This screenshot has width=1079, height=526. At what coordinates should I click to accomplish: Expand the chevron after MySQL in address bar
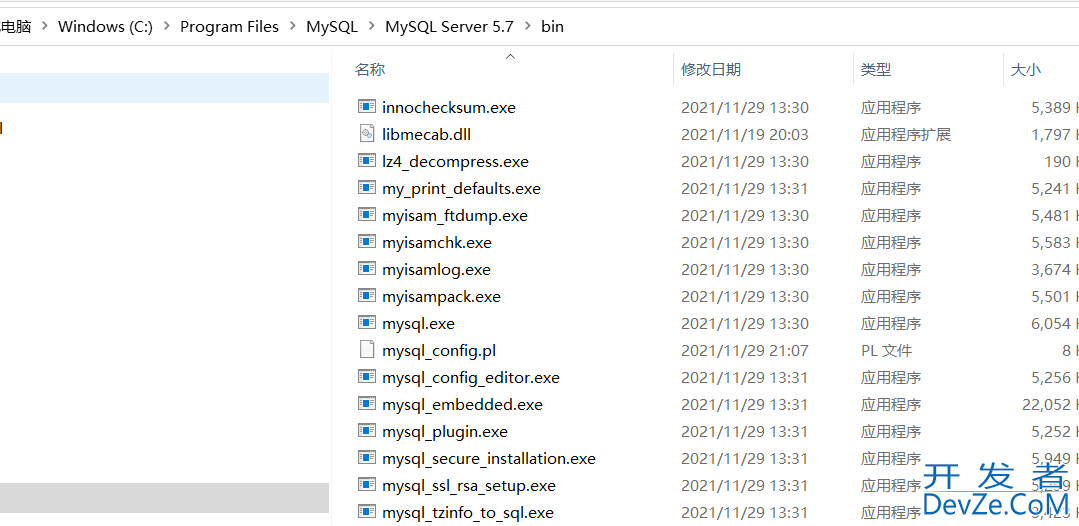coord(372,27)
